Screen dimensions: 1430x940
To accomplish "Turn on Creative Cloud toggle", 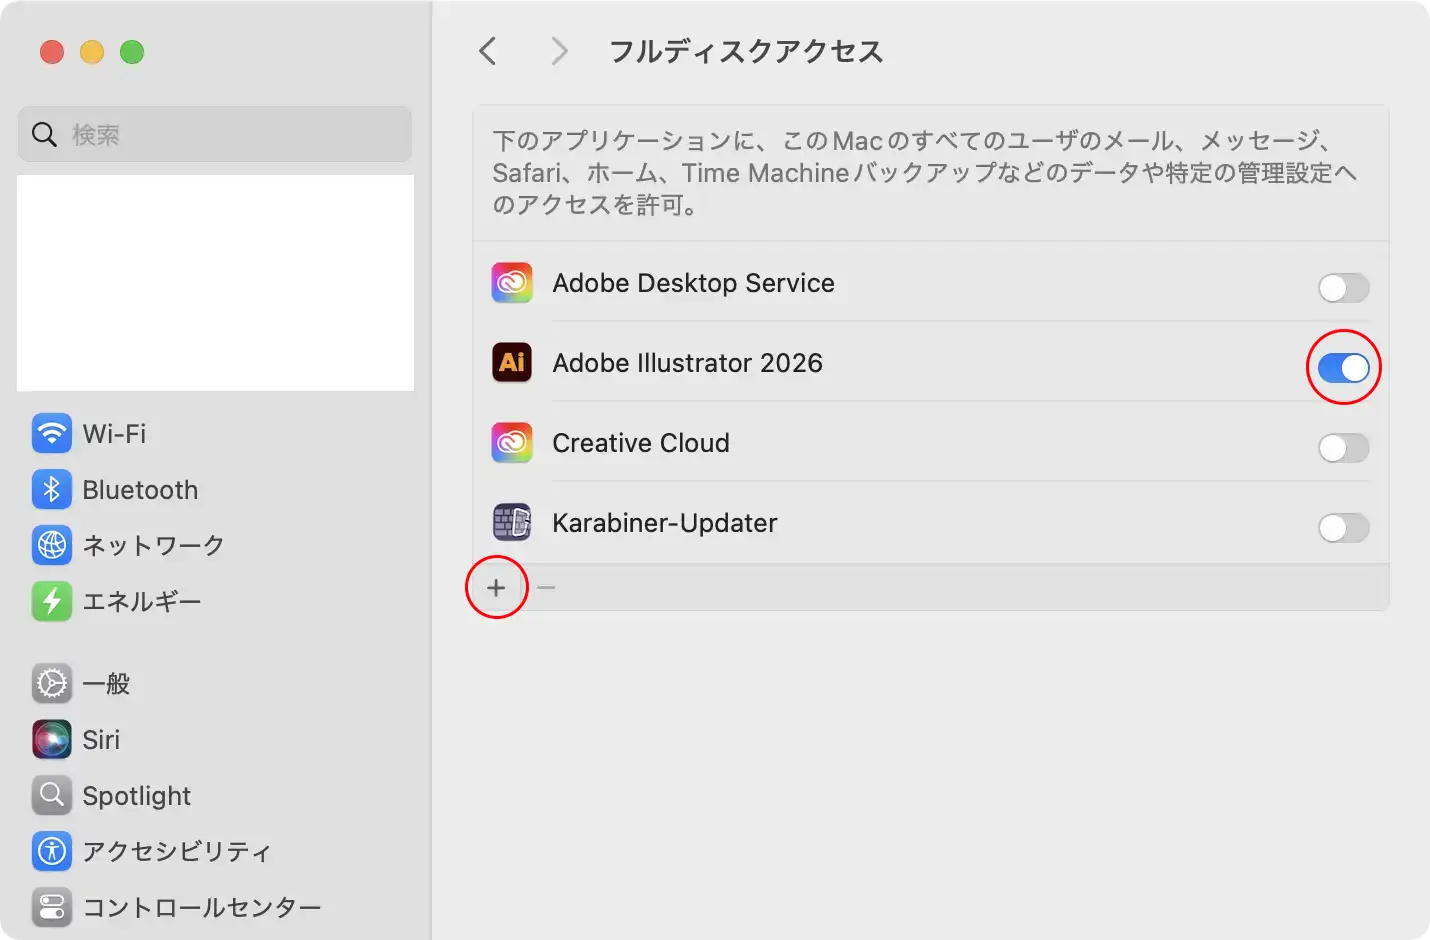I will (x=1343, y=448).
